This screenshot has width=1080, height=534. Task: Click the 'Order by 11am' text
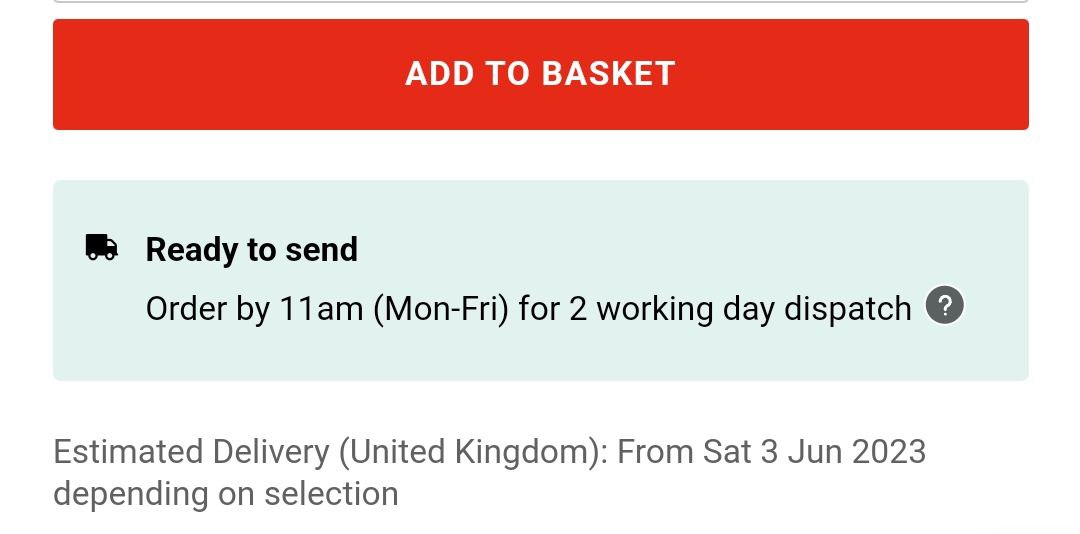pos(254,309)
